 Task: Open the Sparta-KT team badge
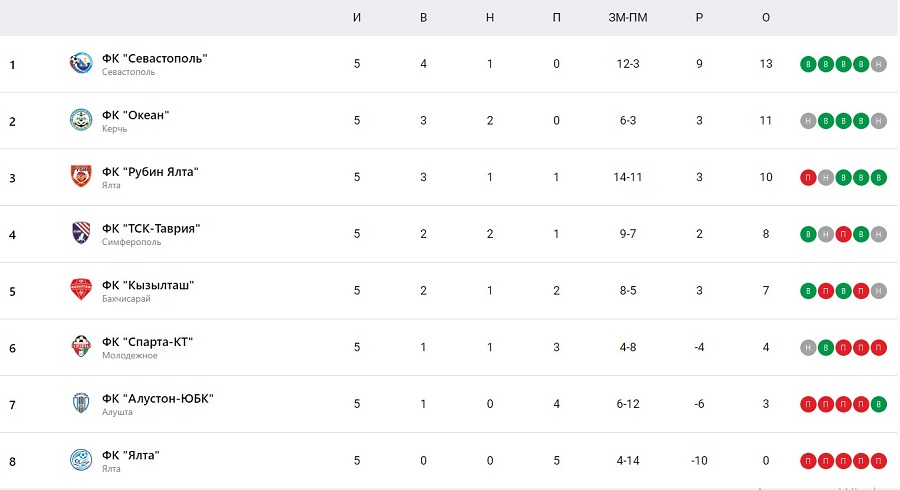tap(81, 347)
